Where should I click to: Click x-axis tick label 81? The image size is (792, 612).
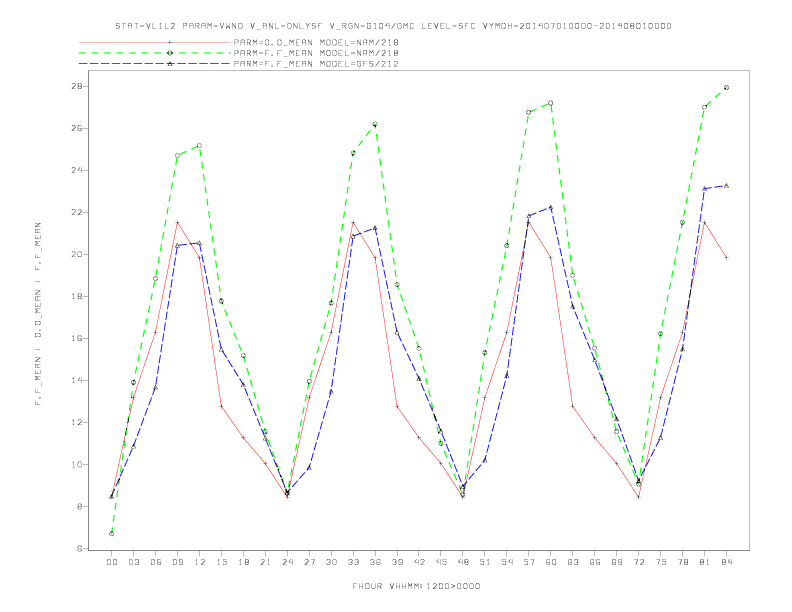coord(705,562)
